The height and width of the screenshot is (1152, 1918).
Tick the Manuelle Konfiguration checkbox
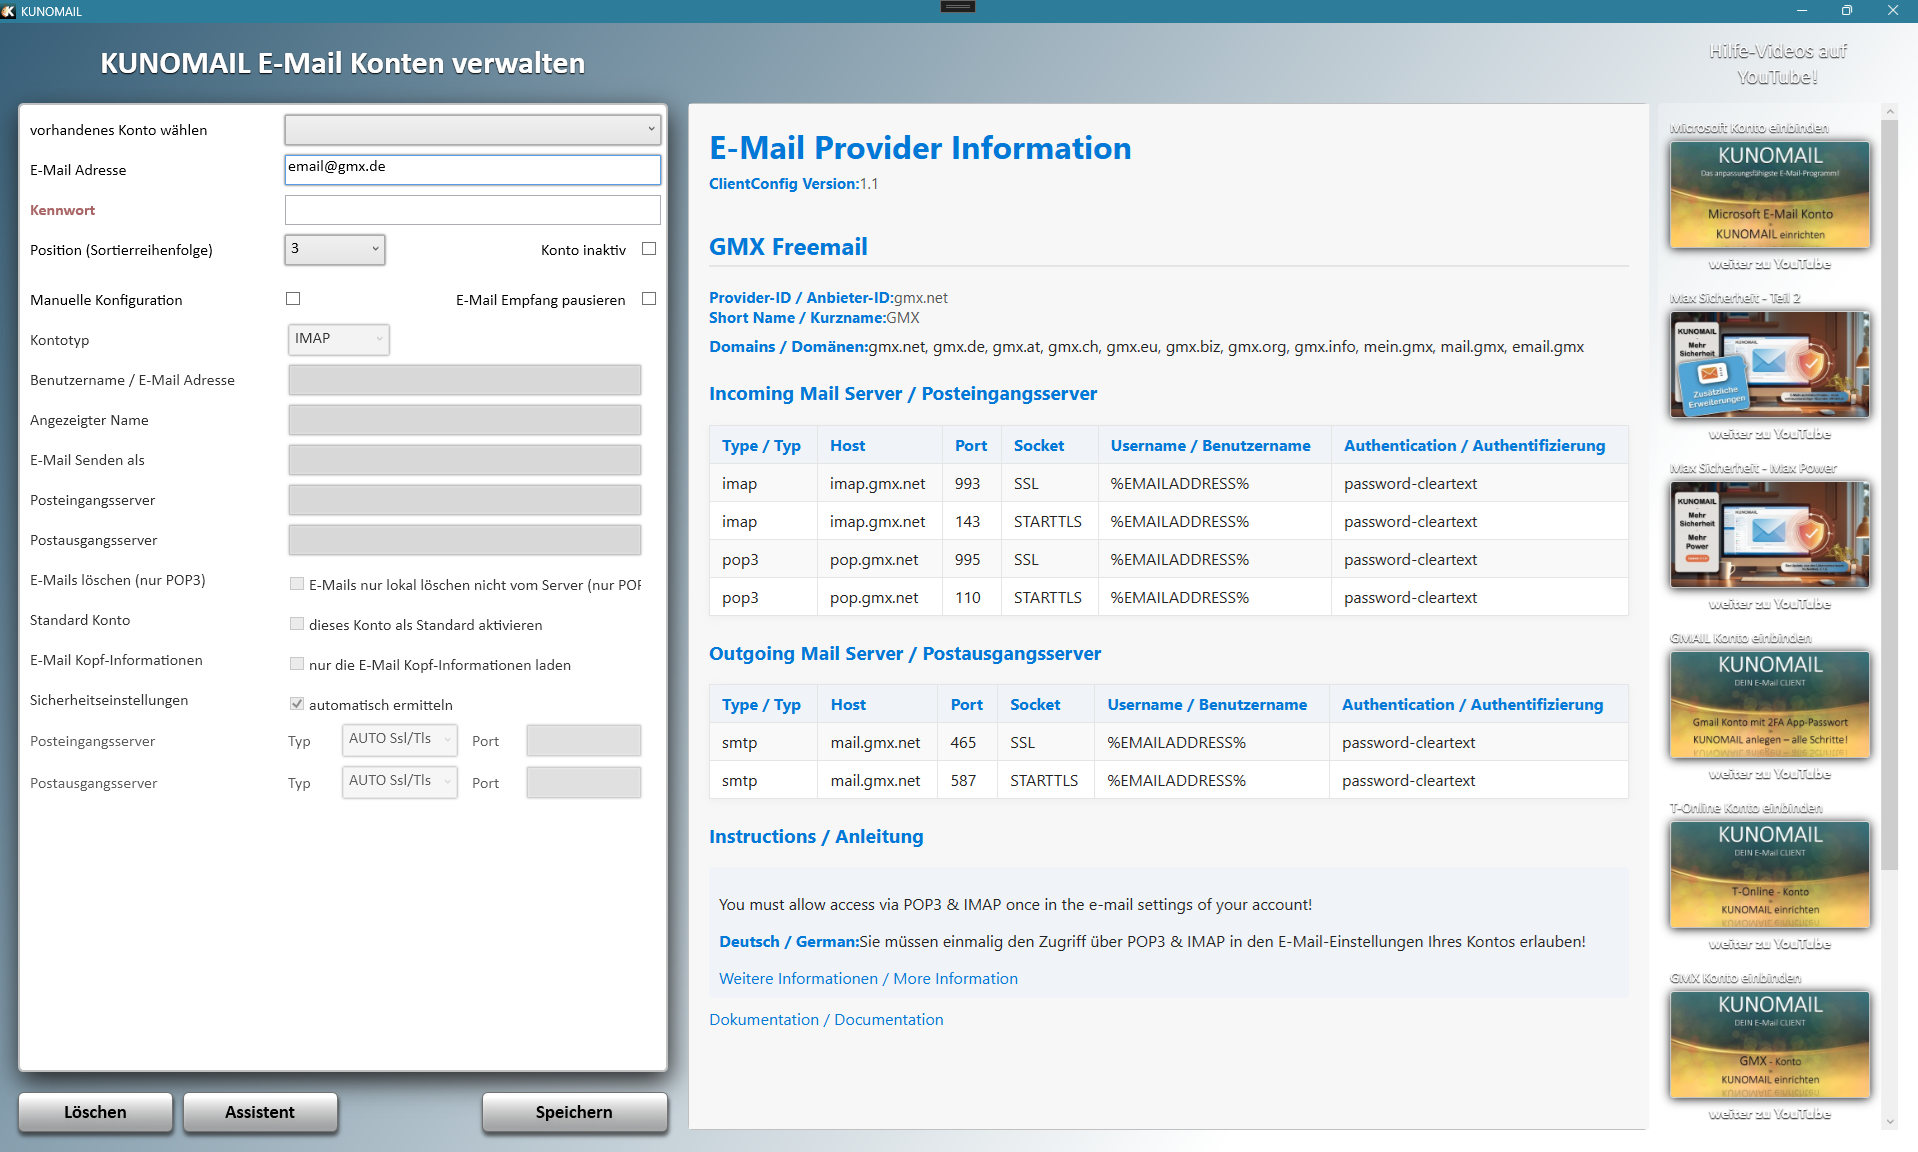(x=293, y=299)
